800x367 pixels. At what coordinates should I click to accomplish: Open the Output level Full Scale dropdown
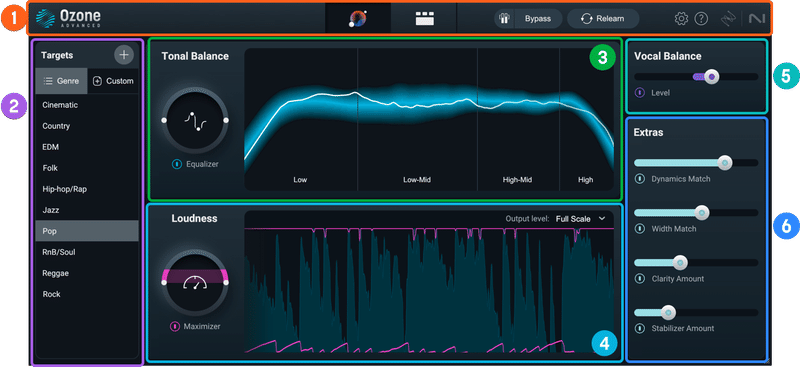pos(581,218)
